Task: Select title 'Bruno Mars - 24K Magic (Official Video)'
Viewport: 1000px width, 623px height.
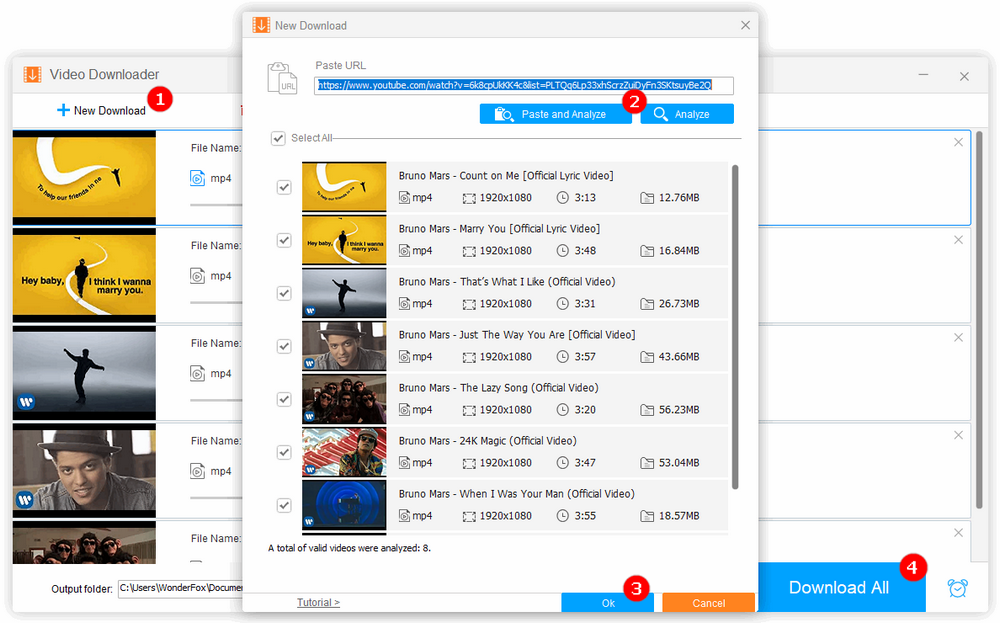Action: [487, 441]
